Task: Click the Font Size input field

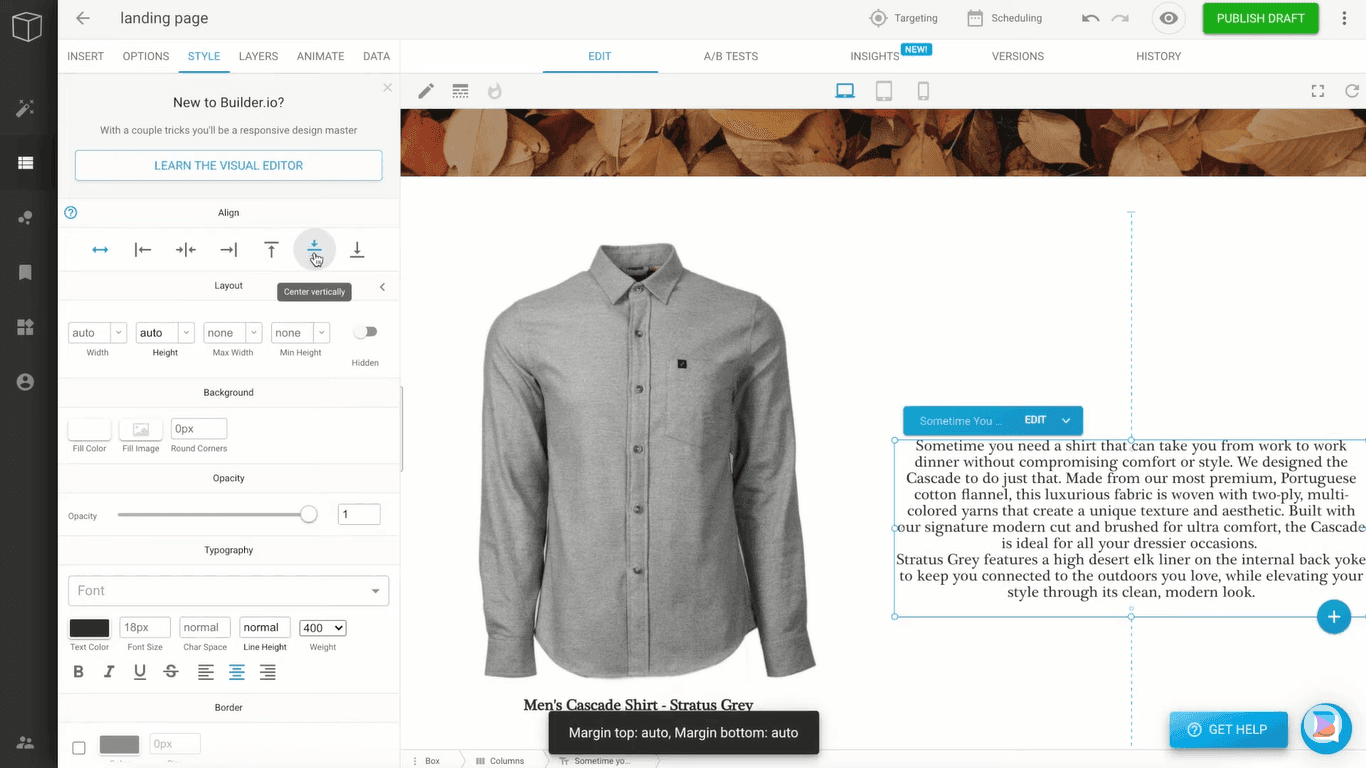Action: (145, 628)
